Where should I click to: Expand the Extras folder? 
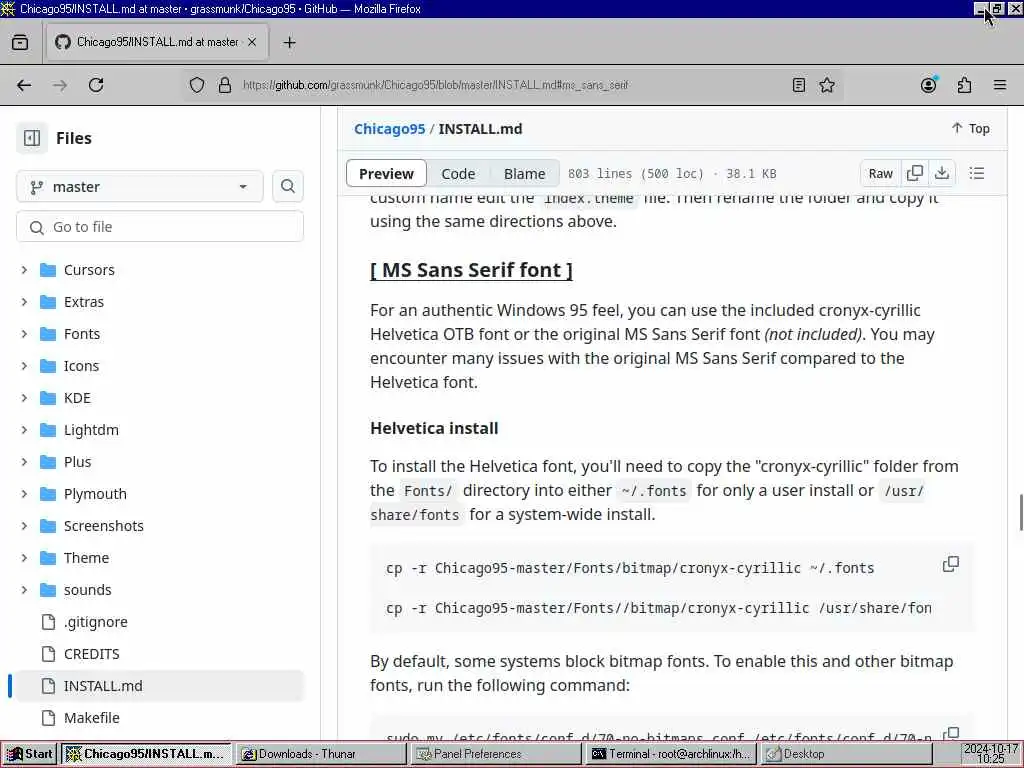[x=24, y=302]
